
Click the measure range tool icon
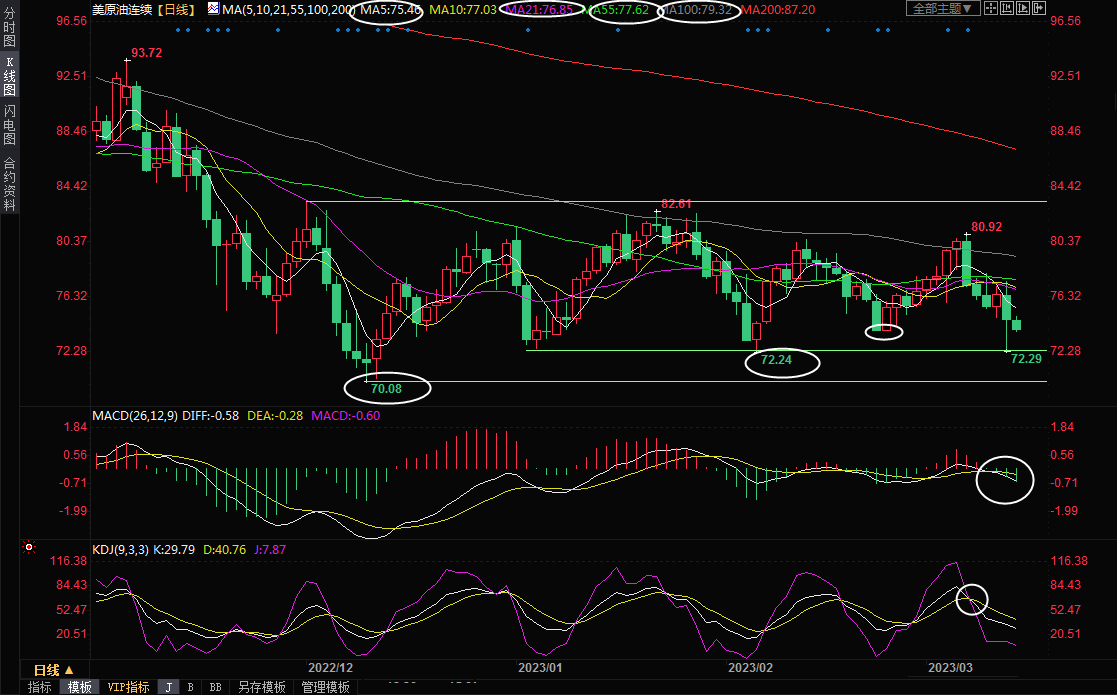(1008, 9)
